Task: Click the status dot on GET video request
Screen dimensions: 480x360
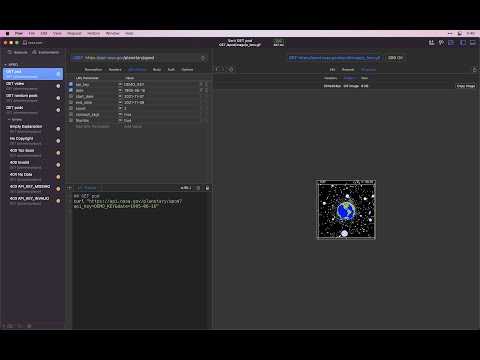Action: [58, 86]
